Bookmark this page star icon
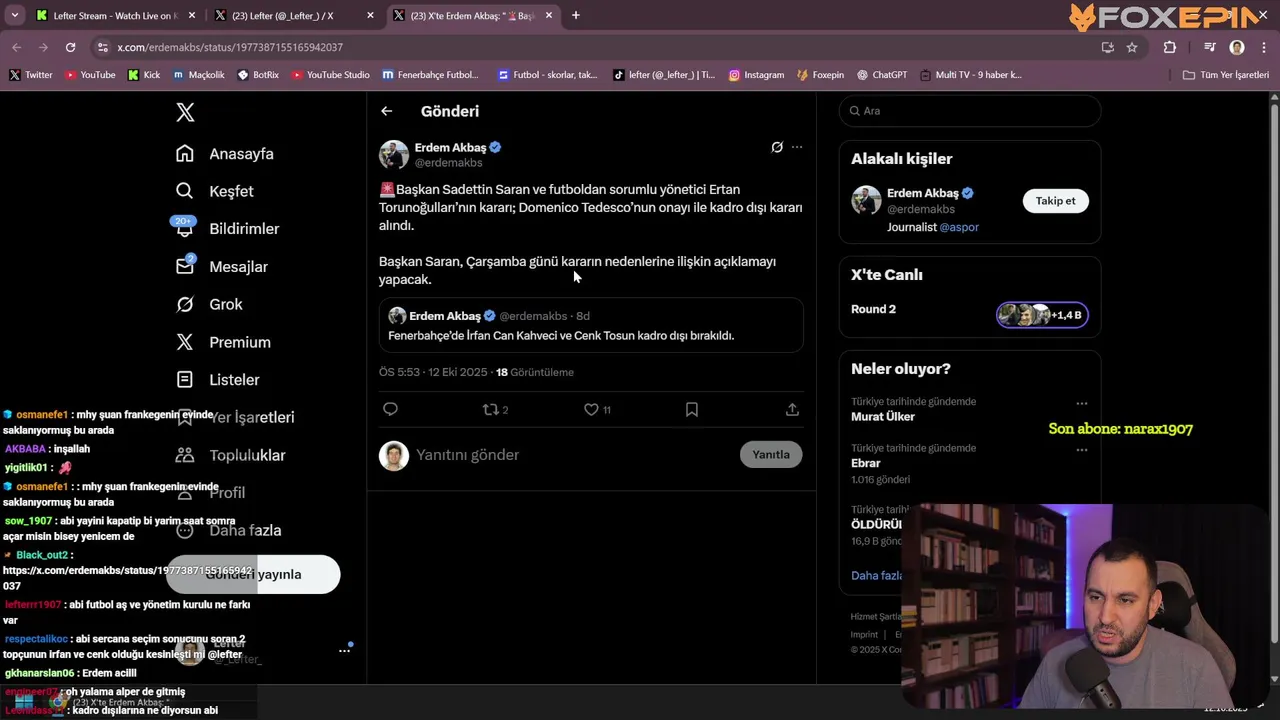 (1132, 47)
